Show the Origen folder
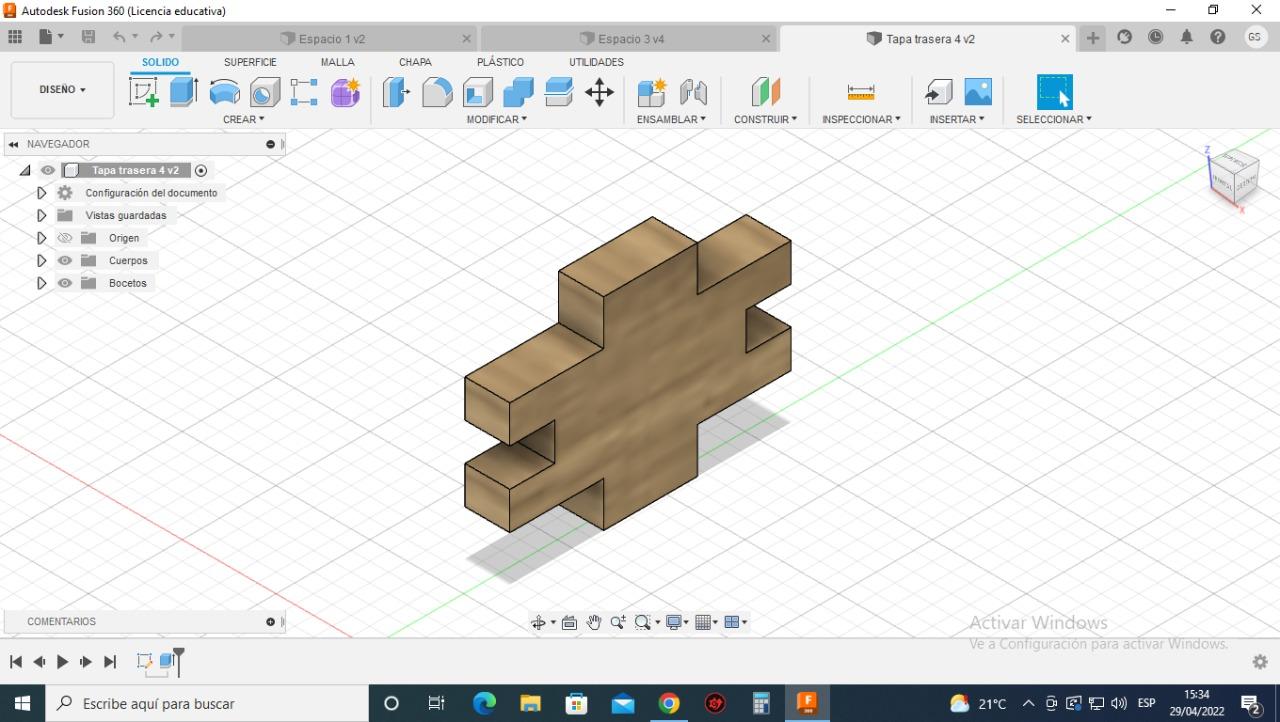The height and width of the screenshot is (722, 1280). tap(65, 238)
